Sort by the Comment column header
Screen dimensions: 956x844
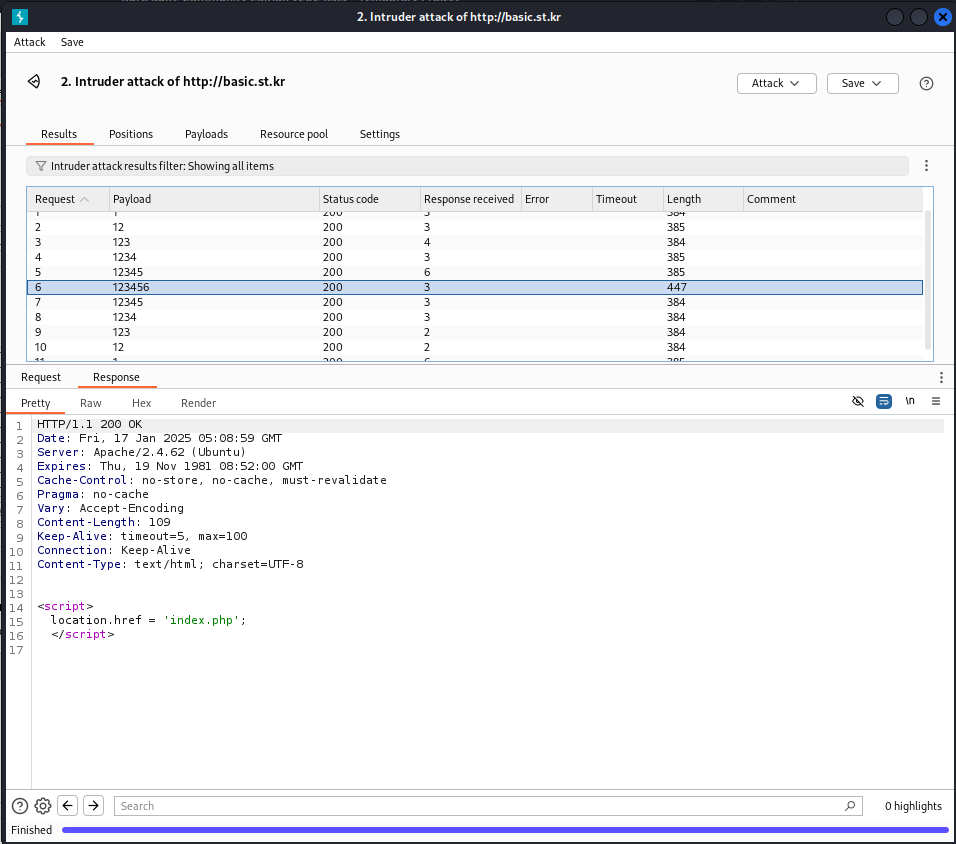tap(833, 199)
